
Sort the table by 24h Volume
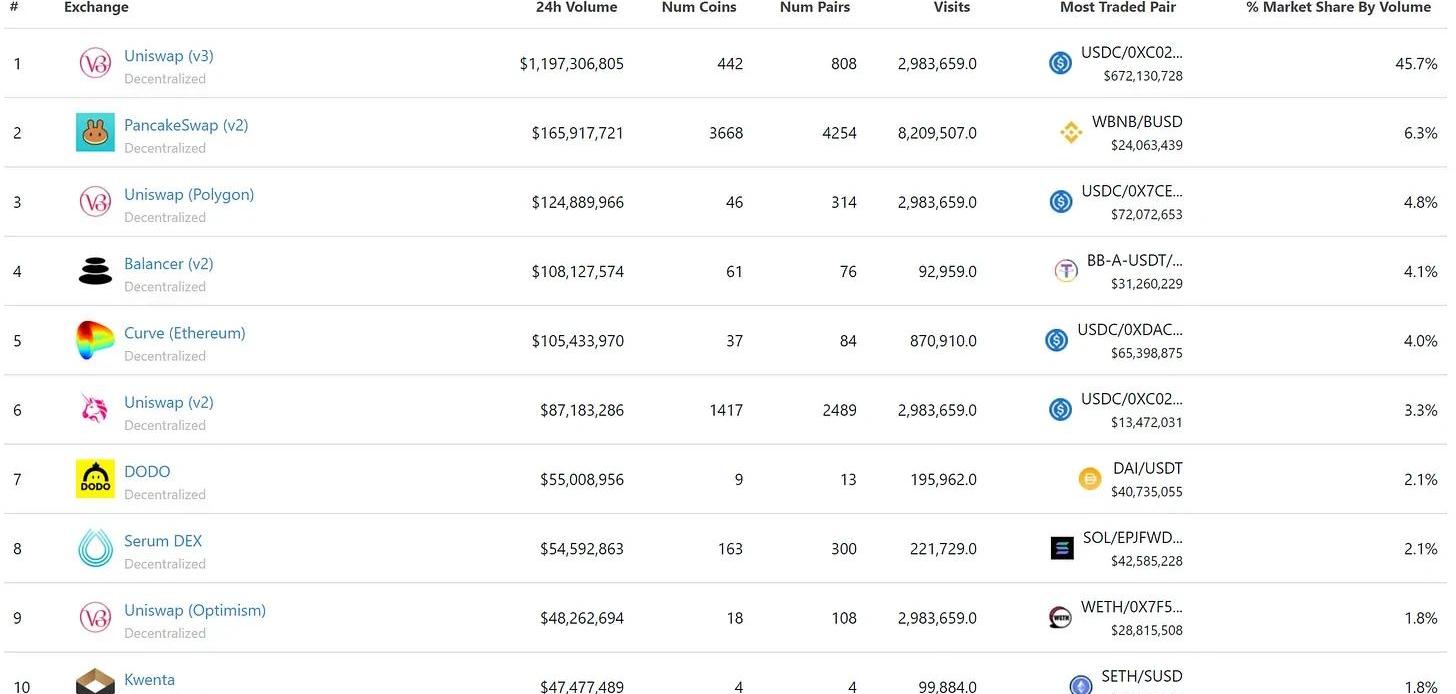[576, 7]
